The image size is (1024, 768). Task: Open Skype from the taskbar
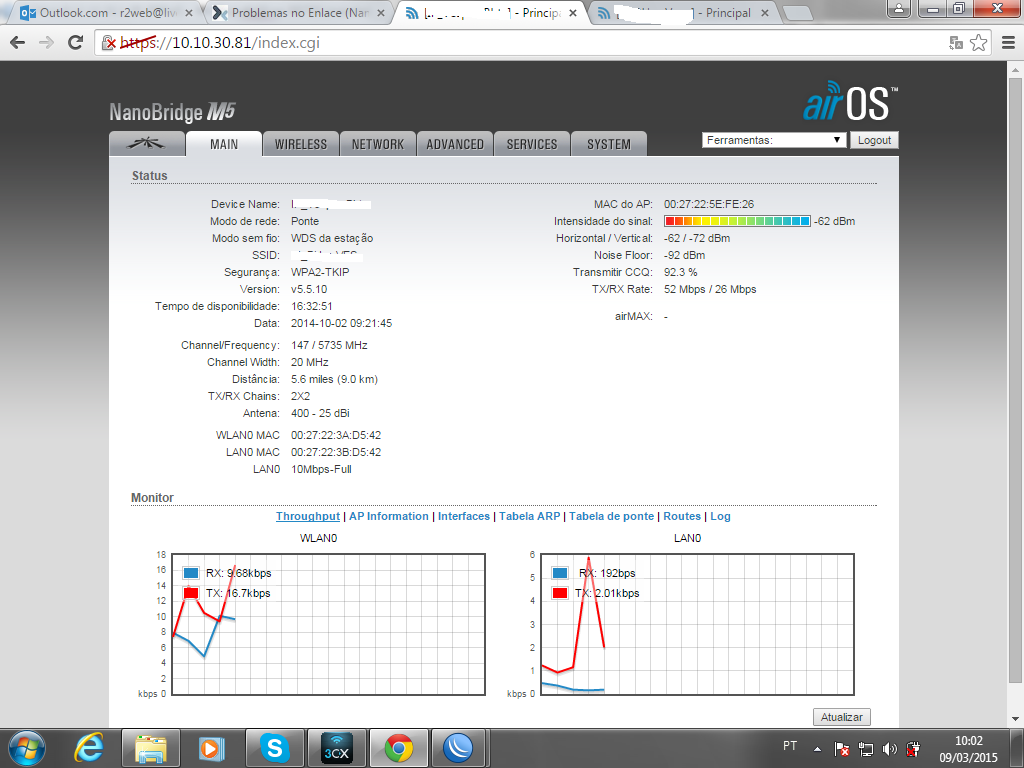click(274, 748)
